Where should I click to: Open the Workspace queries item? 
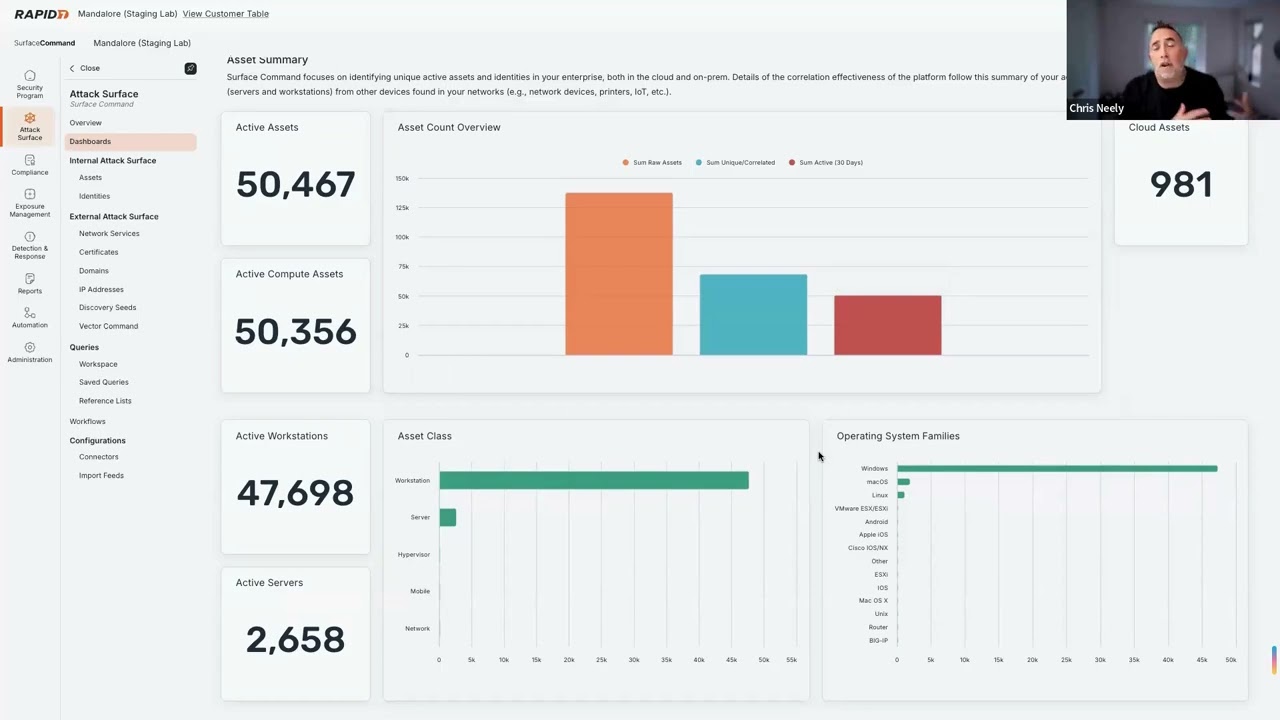[x=98, y=364]
